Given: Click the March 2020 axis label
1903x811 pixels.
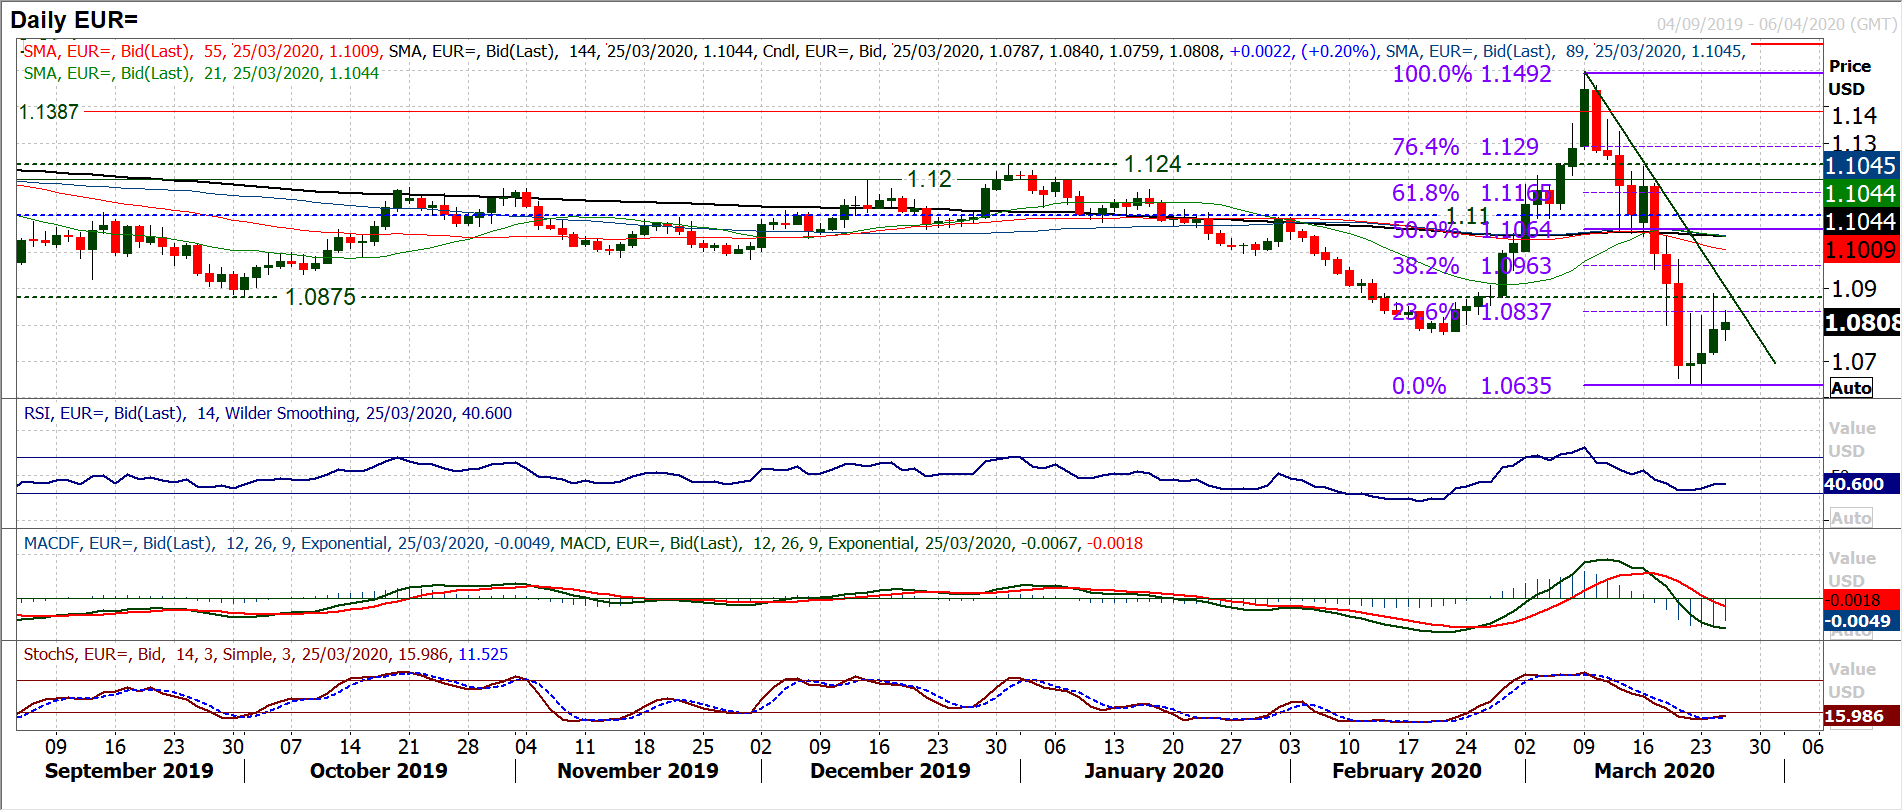Looking at the screenshot, I should tap(1654, 771).
